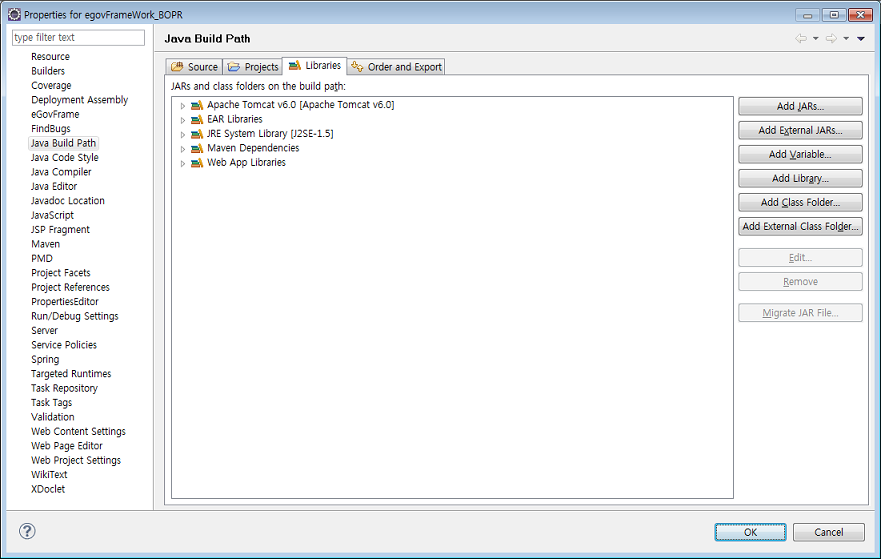The width and height of the screenshot is (881, 559).
Task: Click the help question mark icon
Action: click(28, 531)
